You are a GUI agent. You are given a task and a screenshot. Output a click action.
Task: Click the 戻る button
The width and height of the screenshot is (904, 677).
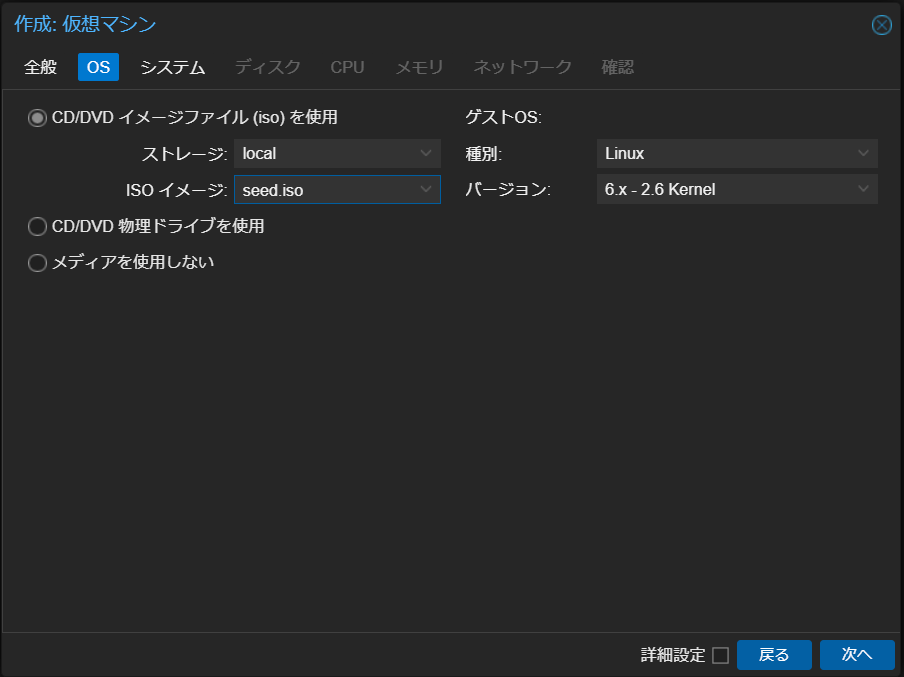(774, 655)
